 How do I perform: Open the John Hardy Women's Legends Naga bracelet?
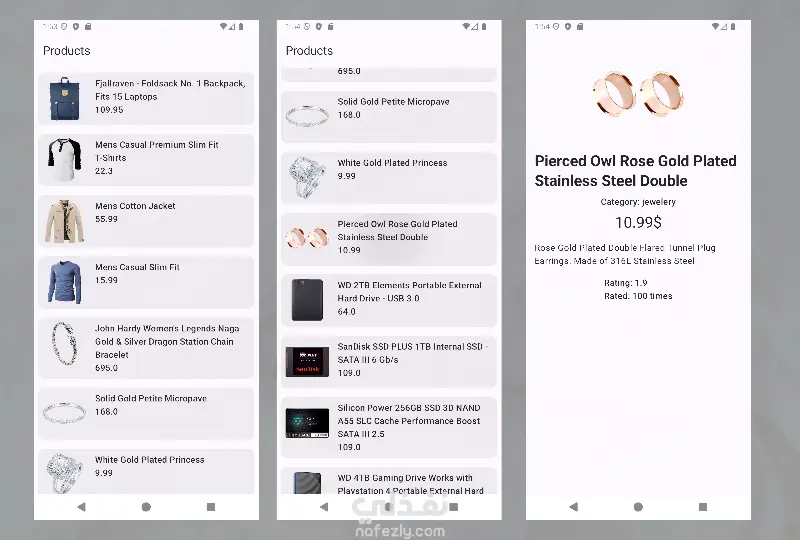pos(146,348)
